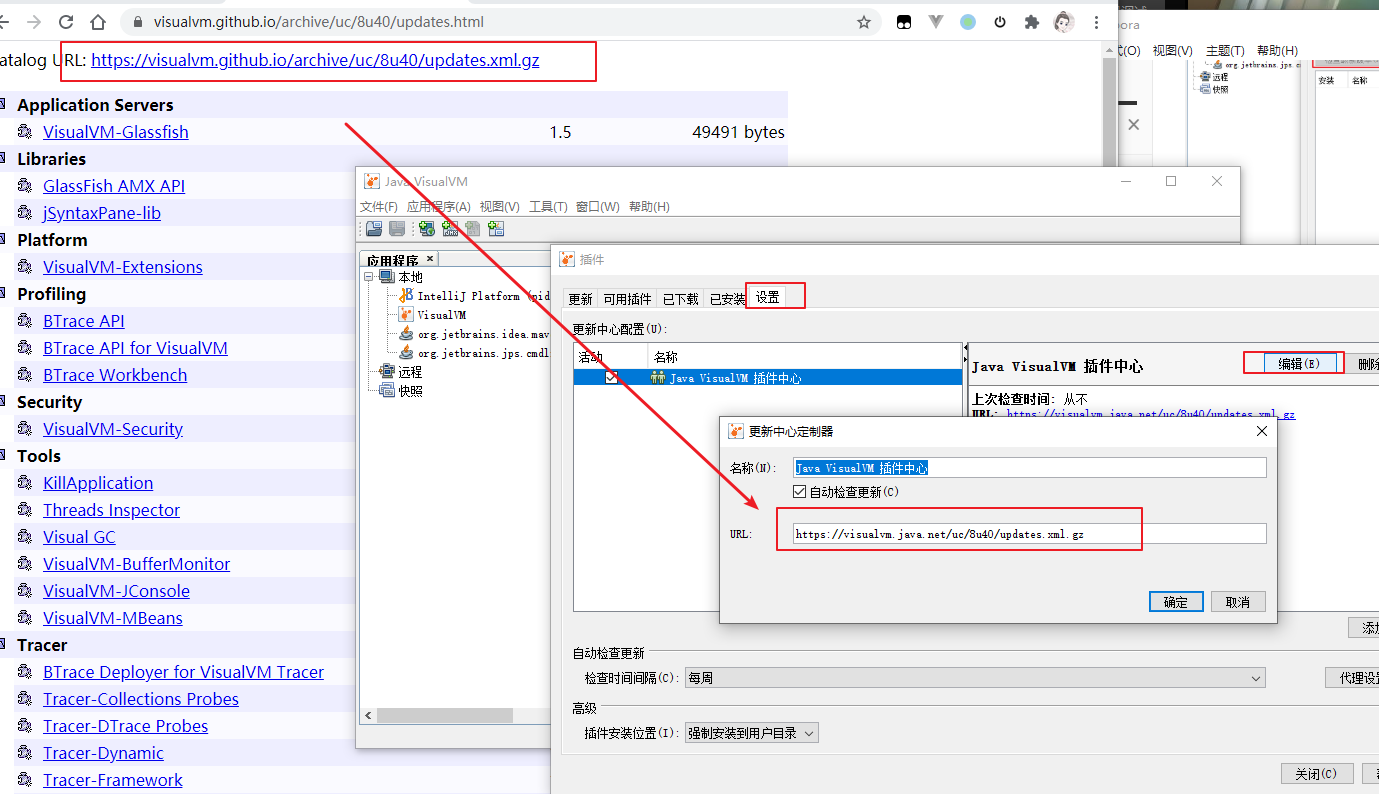Screen dimensions: 1379x794
Task: Open the 主题(T) menu in Typora window
Action: pyautogui.click(x=1225, y=51)
